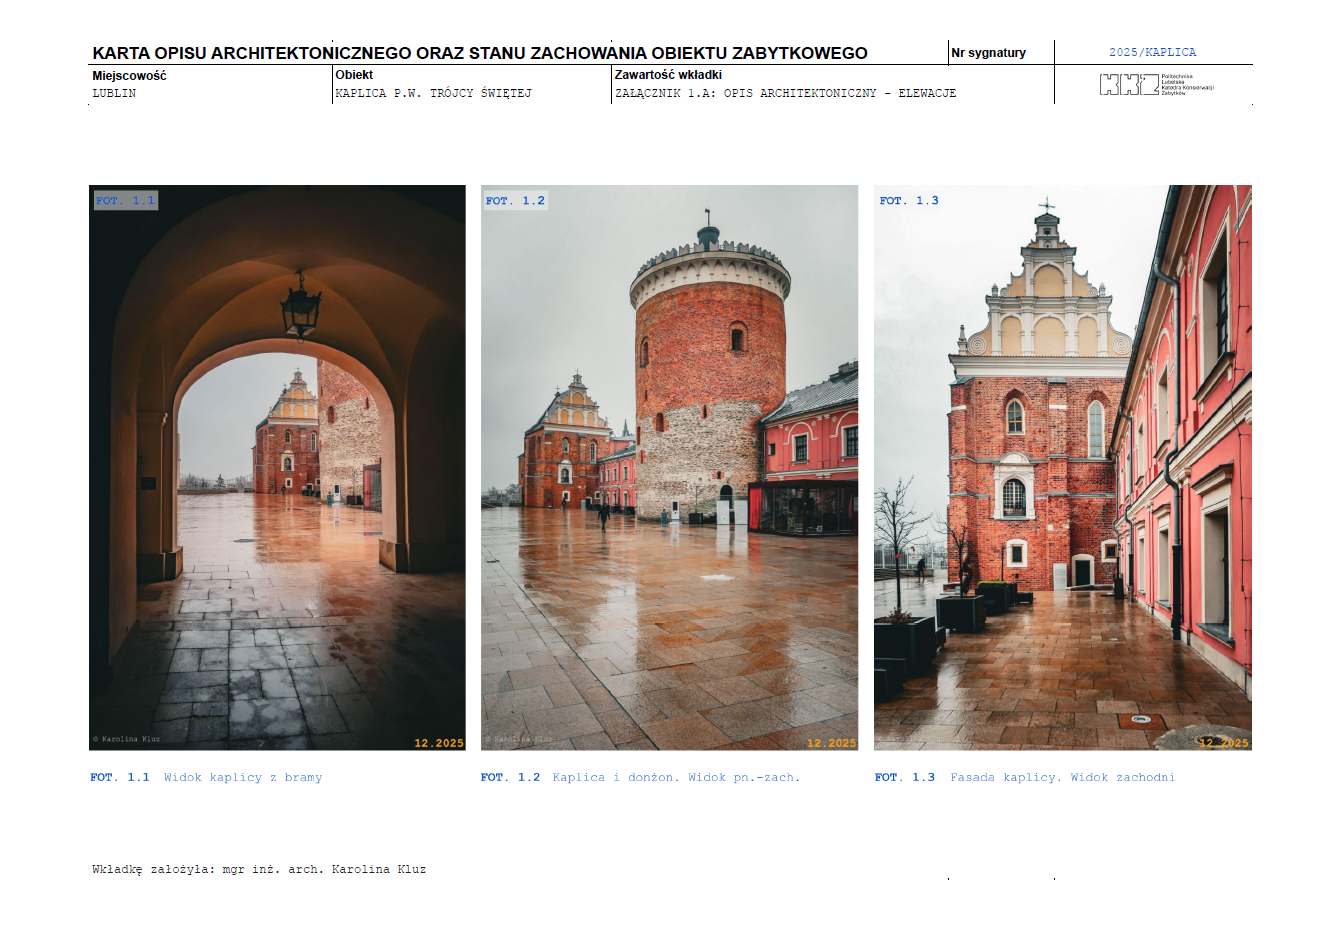Select the locality value 'LUBLIN'
Viewport: 1339px width, 943px height.
pyautogui.click(x=114, y=93)
